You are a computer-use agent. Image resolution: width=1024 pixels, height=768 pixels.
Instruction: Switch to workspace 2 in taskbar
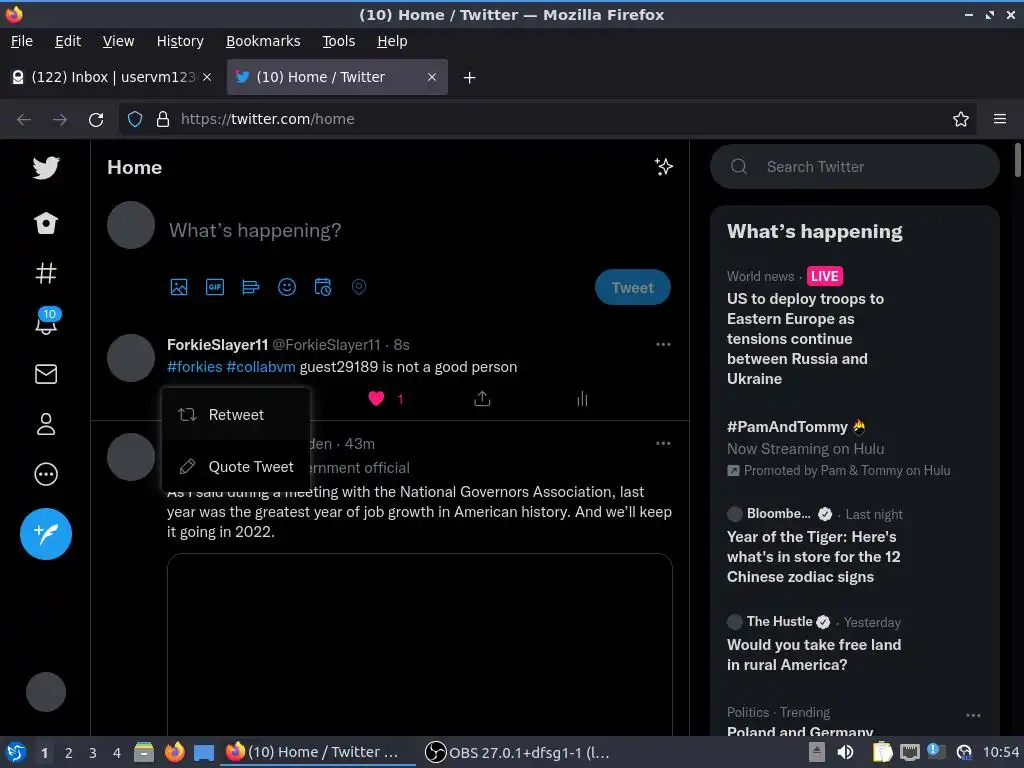coord(69,753)
